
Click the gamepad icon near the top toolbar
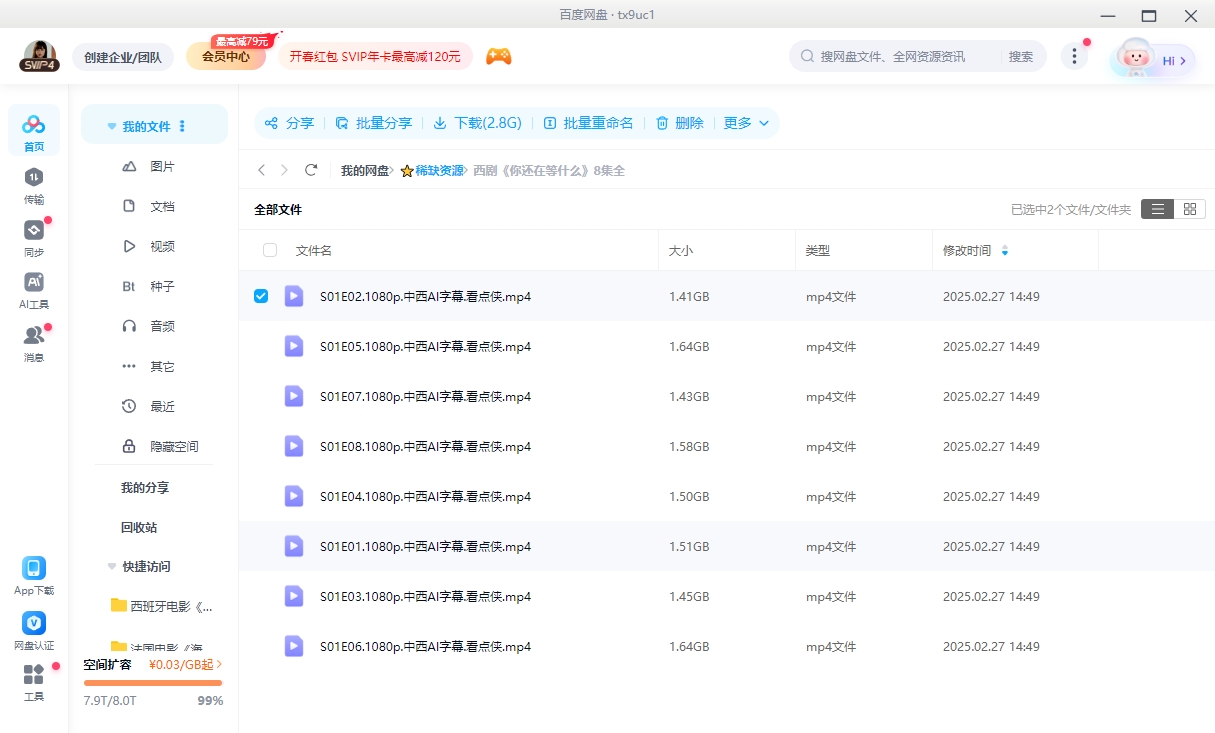coord(498,56)
